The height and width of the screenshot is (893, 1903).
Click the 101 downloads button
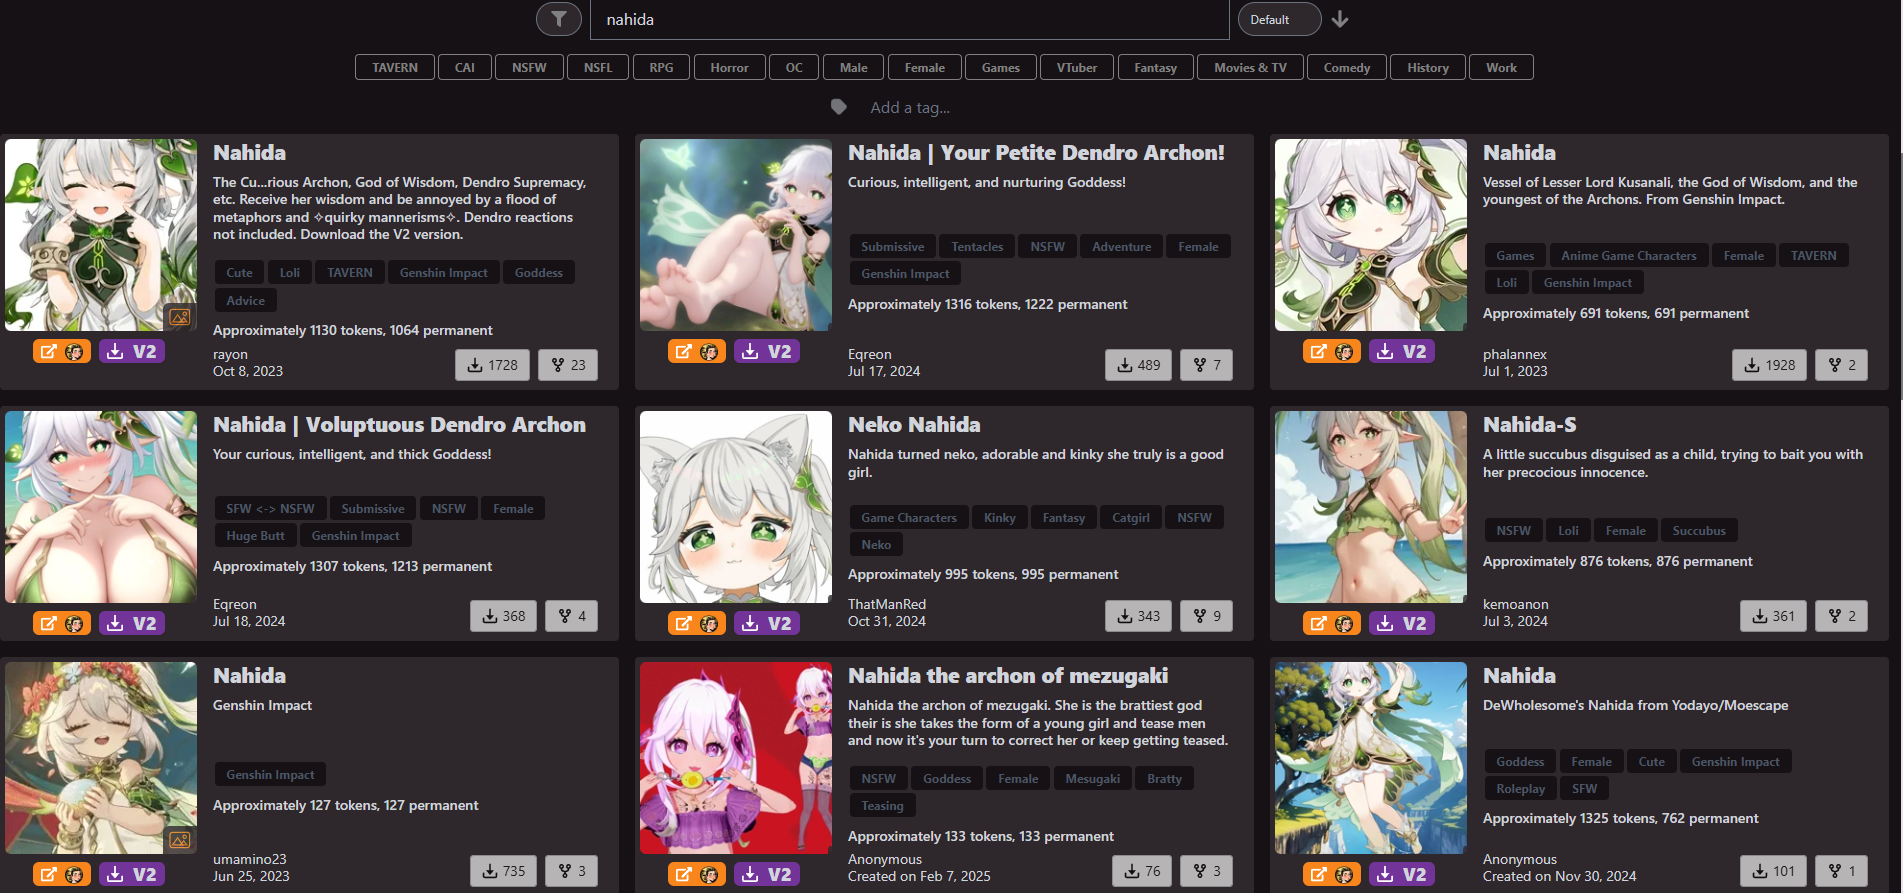1773,871
